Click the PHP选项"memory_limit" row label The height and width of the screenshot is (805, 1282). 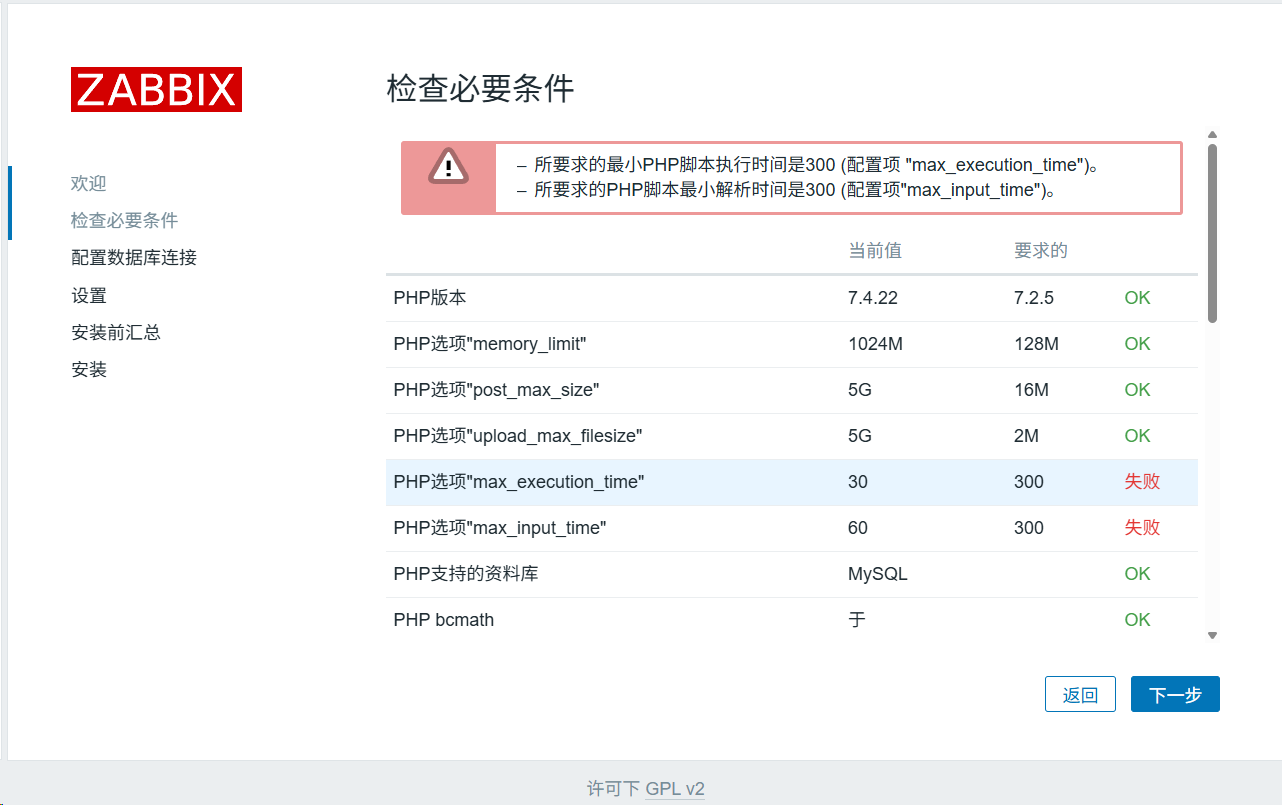point(490,344)
